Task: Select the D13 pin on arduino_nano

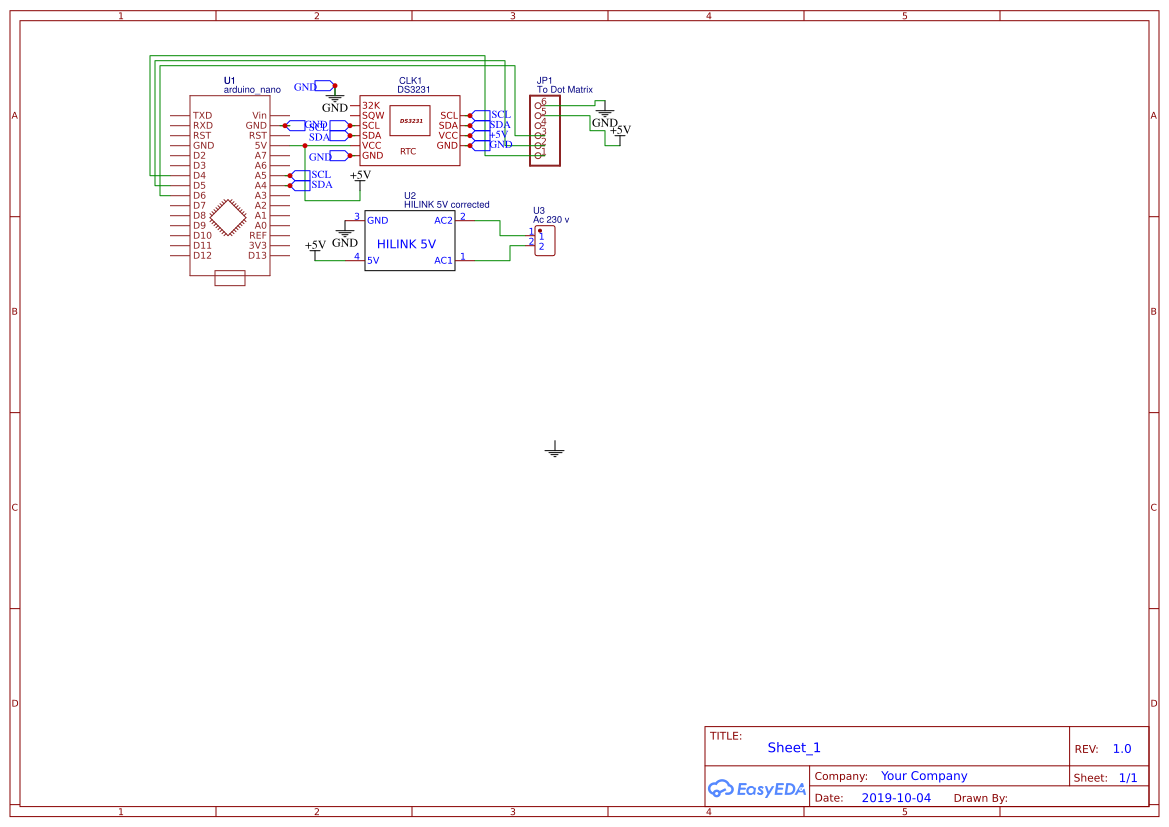Action: (257, 255)
